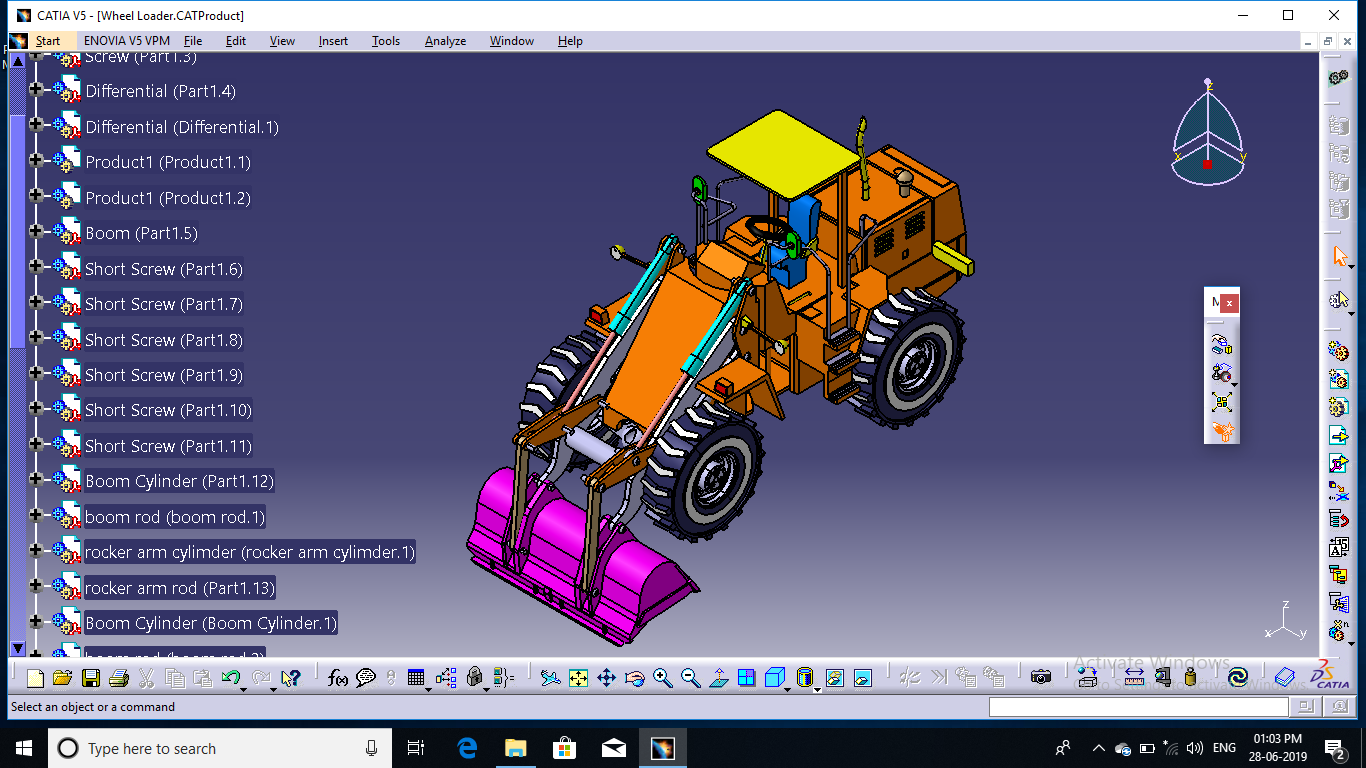Image resolution: width=1366 pixels, height=768 pixels.
Task: Open the Formula f(x) tool
Action: pyautogui.click(x=338, y=678)
